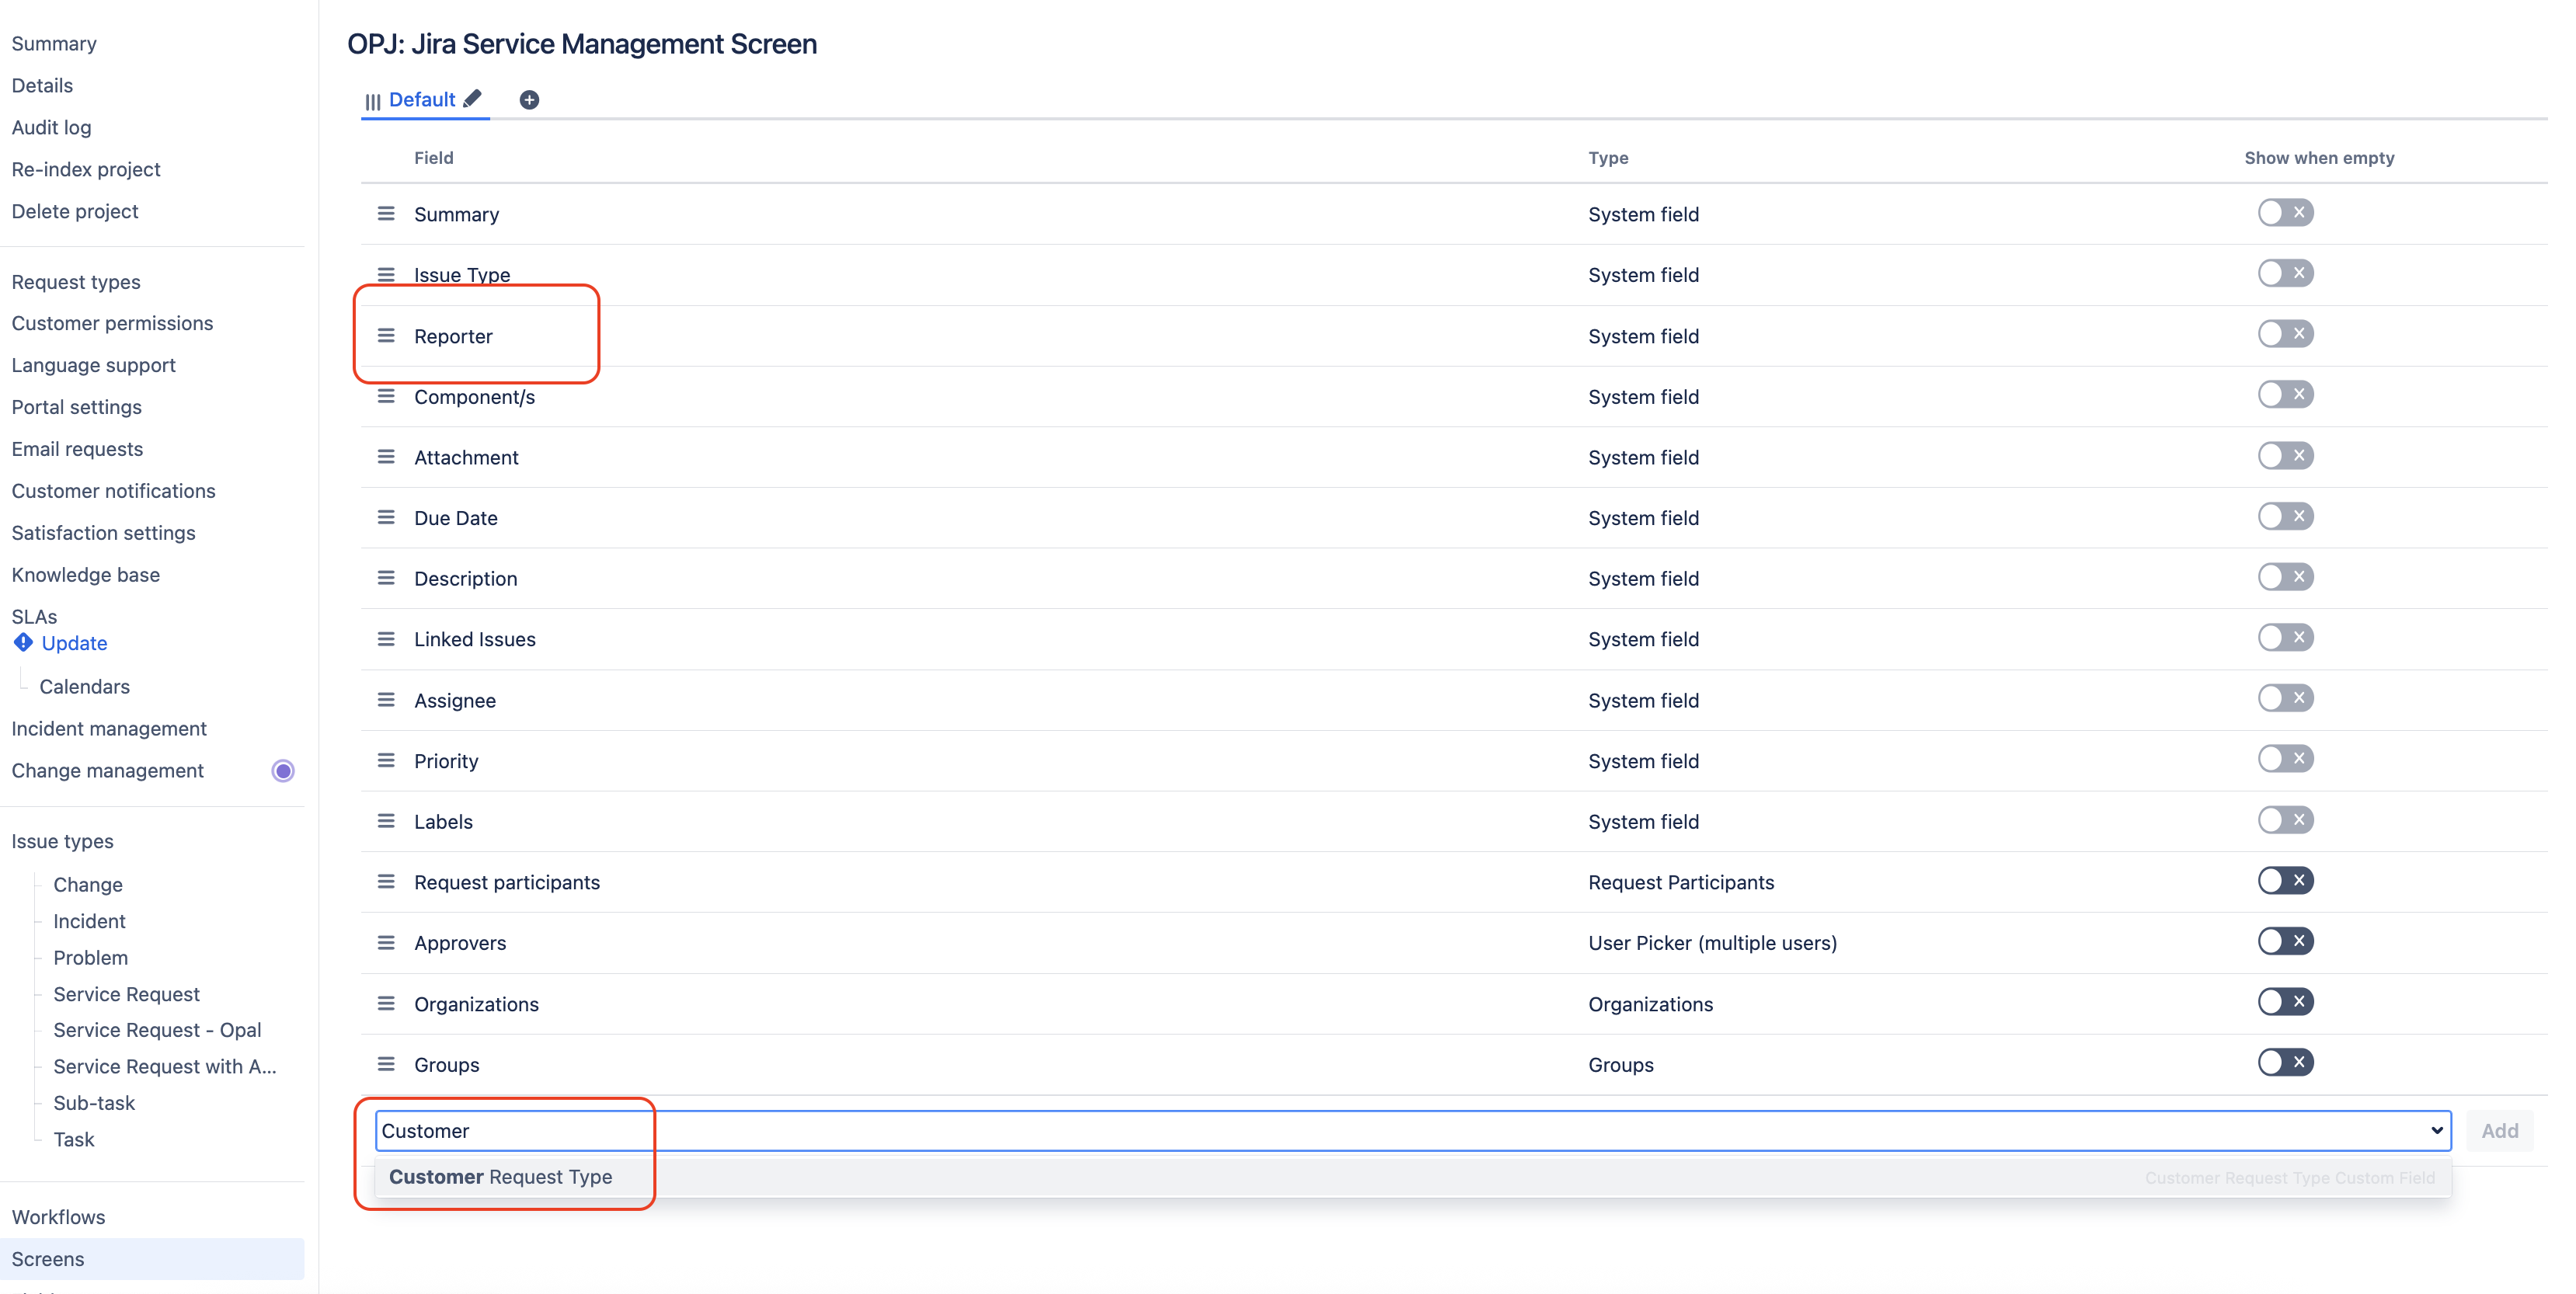This screenshot has width=2576, height=1294.
Task: Click the plus icon to add tab
Action: point(529,99)
